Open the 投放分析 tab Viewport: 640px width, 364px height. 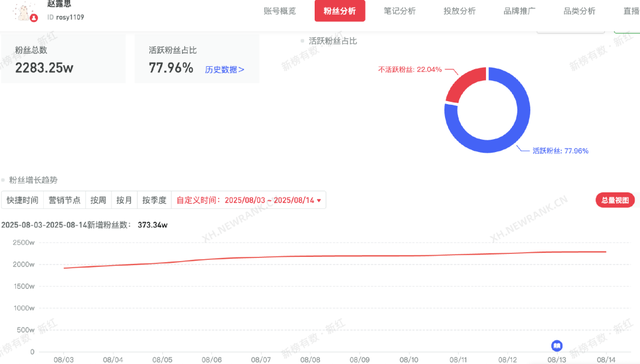click(x=460, y=11)
